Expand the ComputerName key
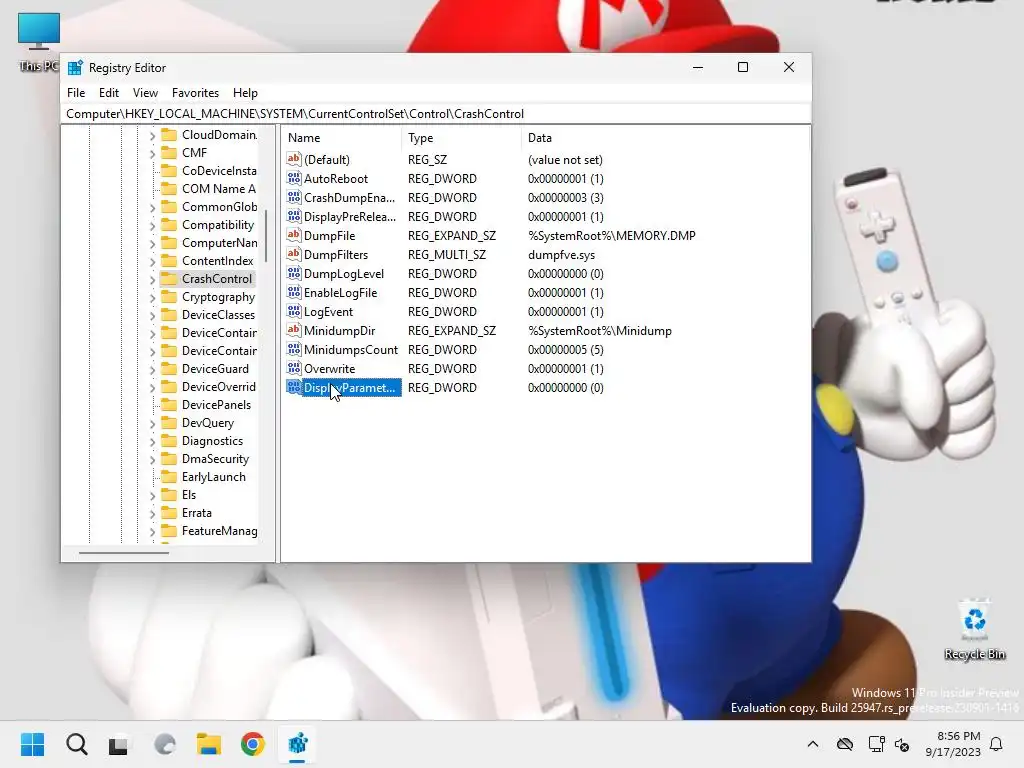 click(x=152, y=244)
